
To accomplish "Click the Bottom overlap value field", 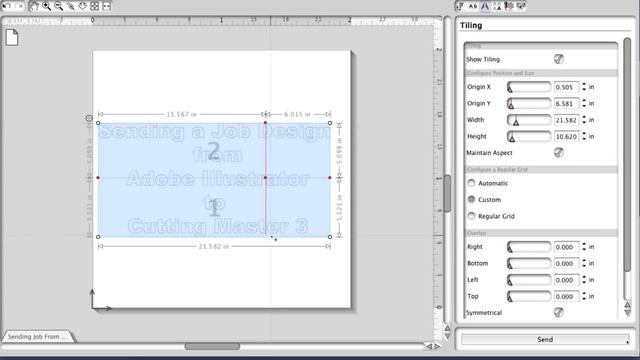I will pos(566,264).
